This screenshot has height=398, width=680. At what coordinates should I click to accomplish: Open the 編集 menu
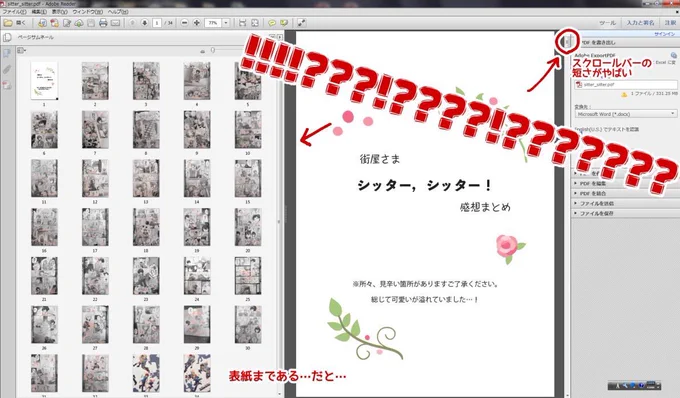[x=39, y=12]
